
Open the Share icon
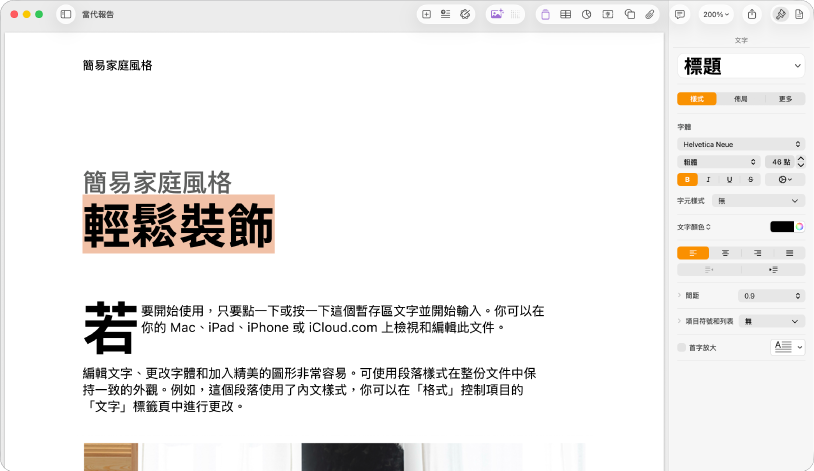(752, 15)
